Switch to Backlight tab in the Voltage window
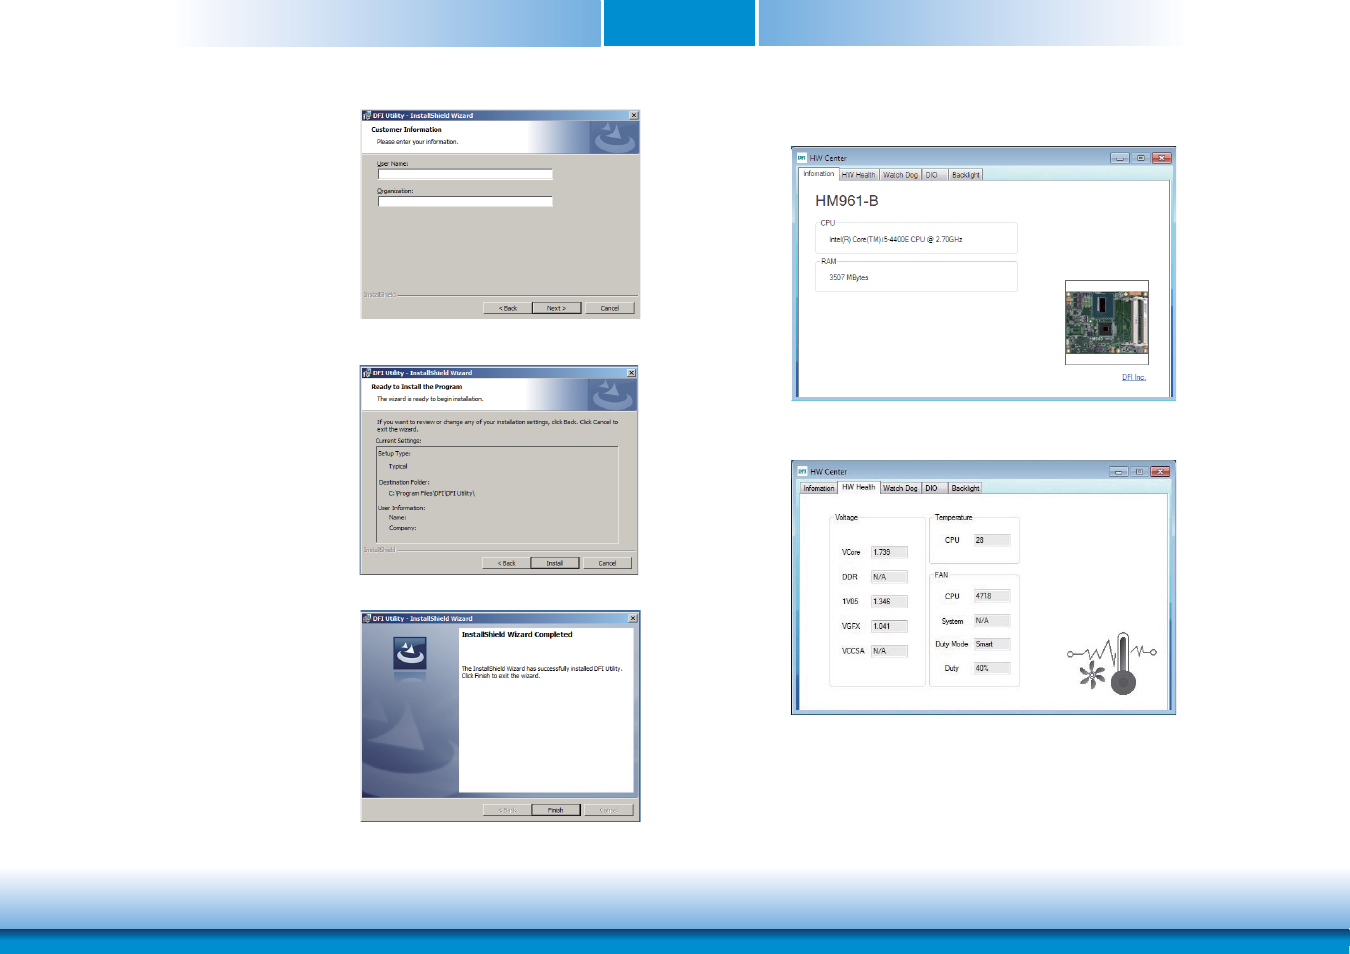Viewport: 1350px width, 954px height. [x=966, y=488]
